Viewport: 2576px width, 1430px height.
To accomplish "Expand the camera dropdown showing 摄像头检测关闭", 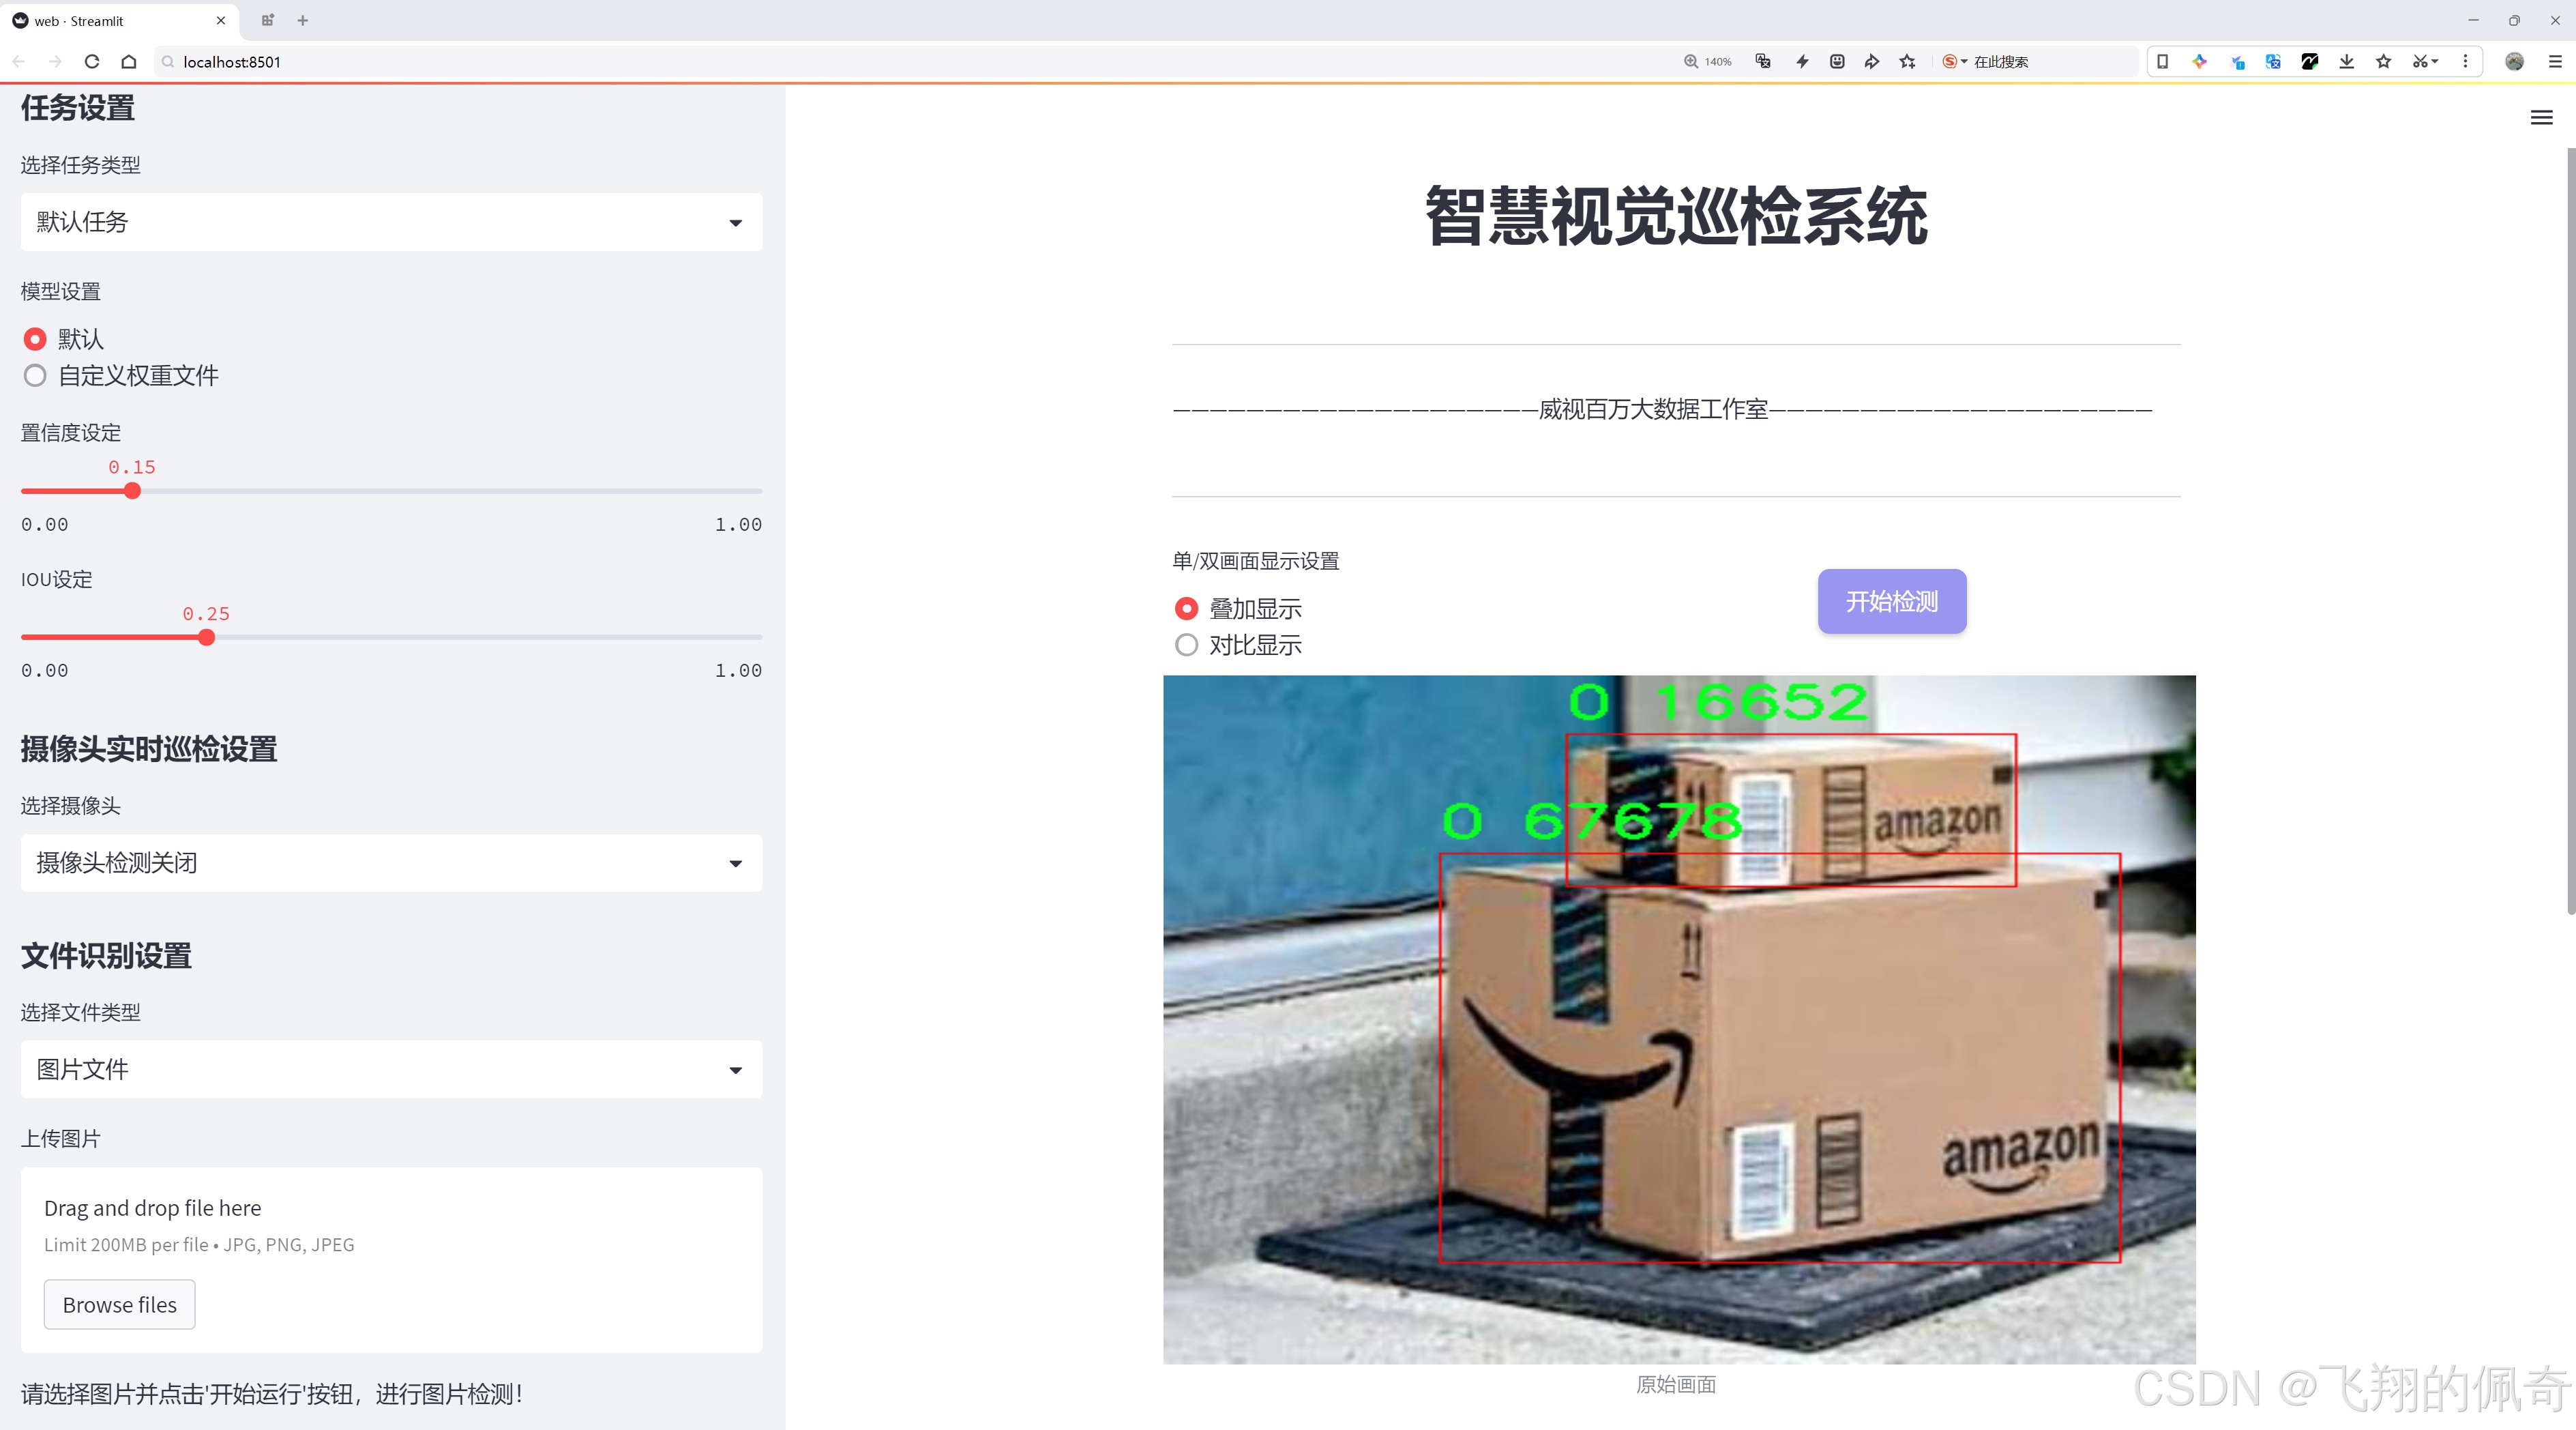I will pos(390,862).
